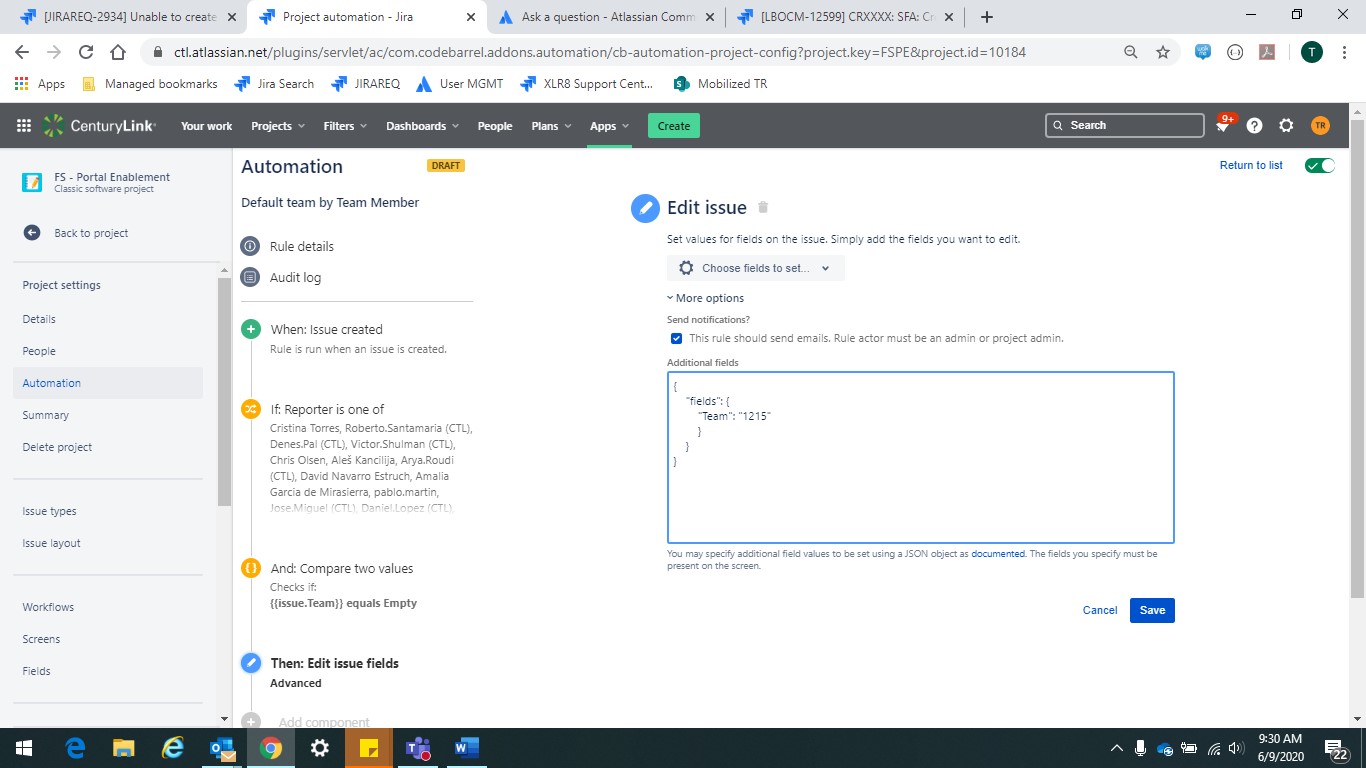The width and height of the screenshot is (1366, 768).
Task: Click the Jira Search field
Action: pyautogui.click(x=1125, y=125)
